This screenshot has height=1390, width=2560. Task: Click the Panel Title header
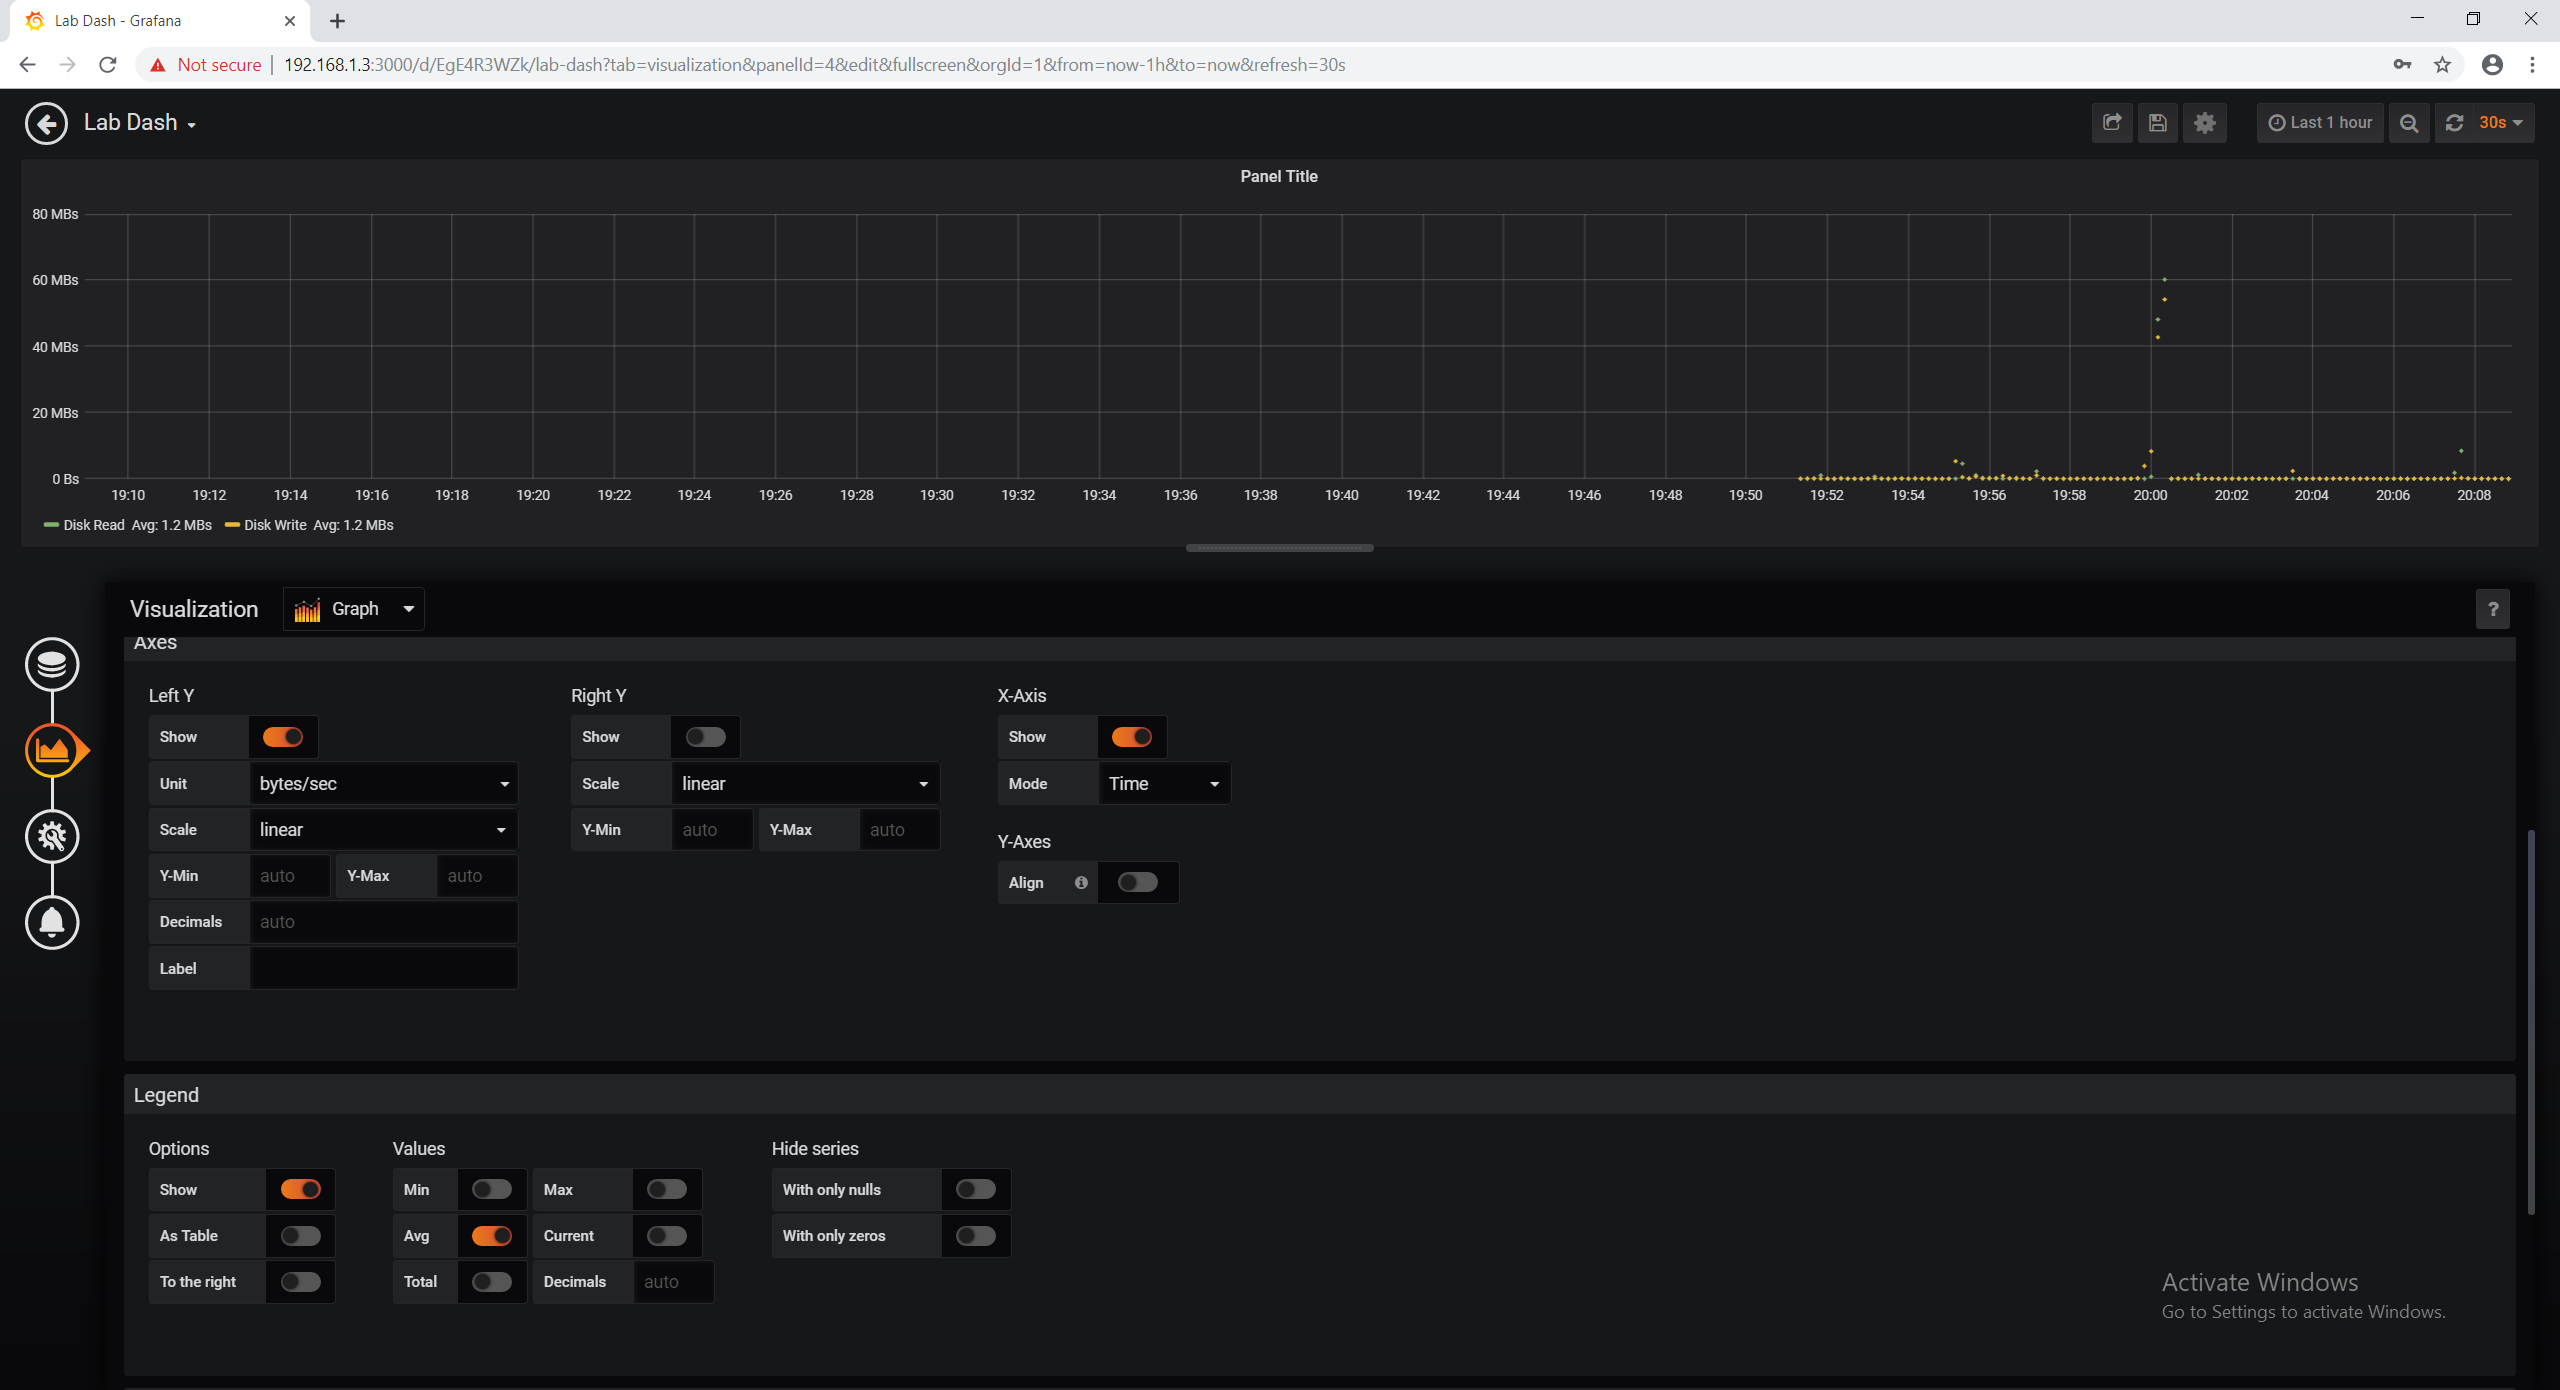click(x=1279, y=176)
